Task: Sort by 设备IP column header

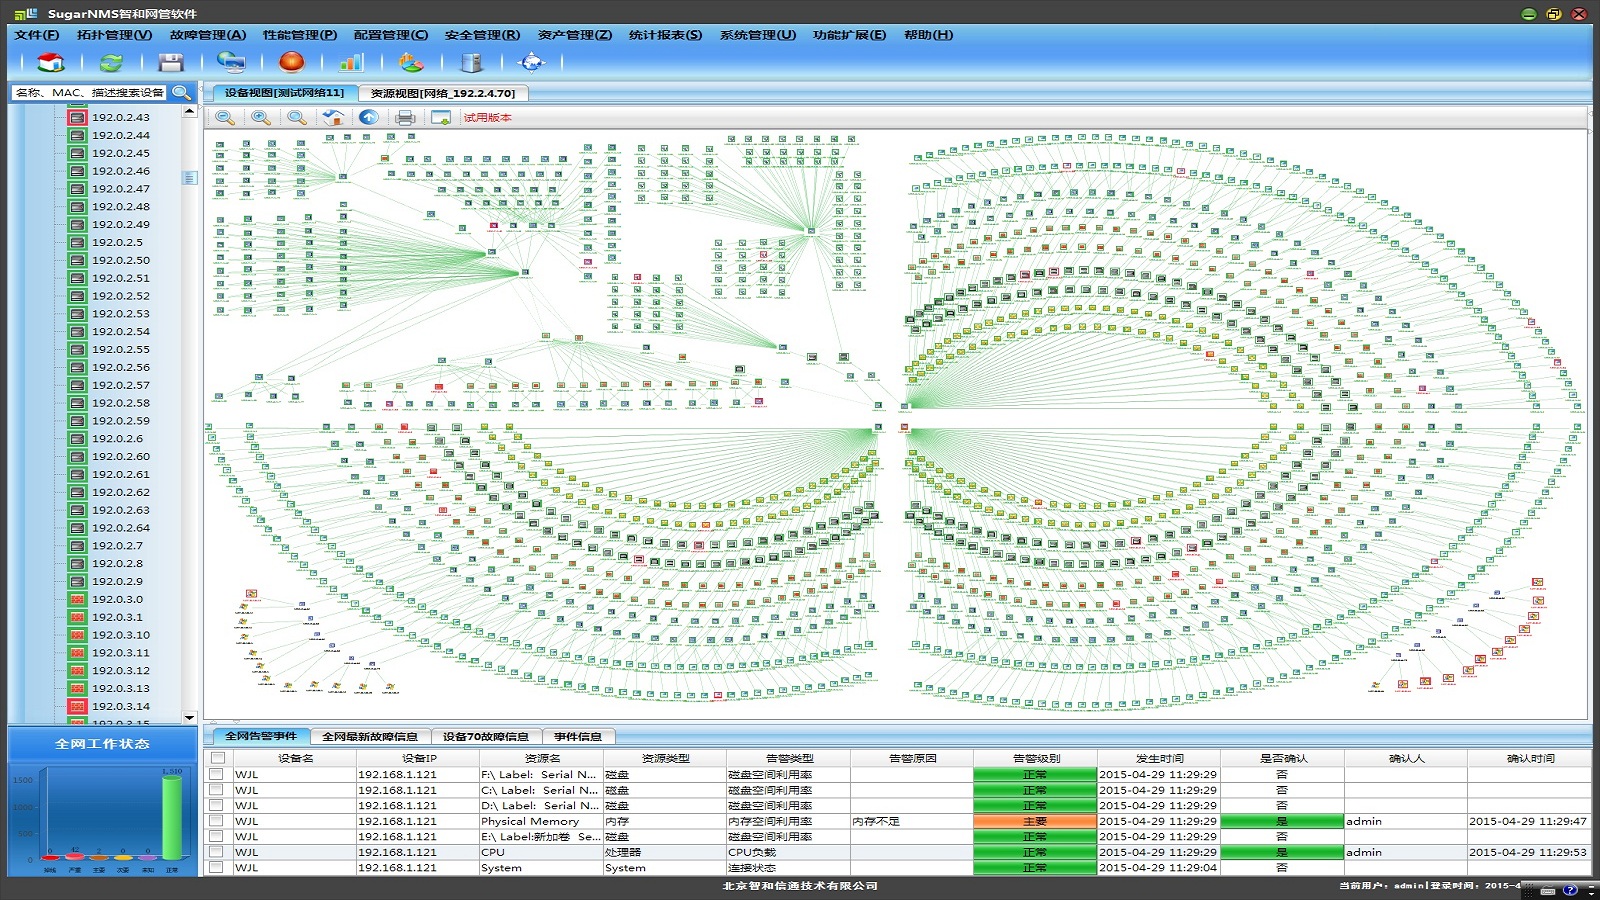Action: (418, 758)
